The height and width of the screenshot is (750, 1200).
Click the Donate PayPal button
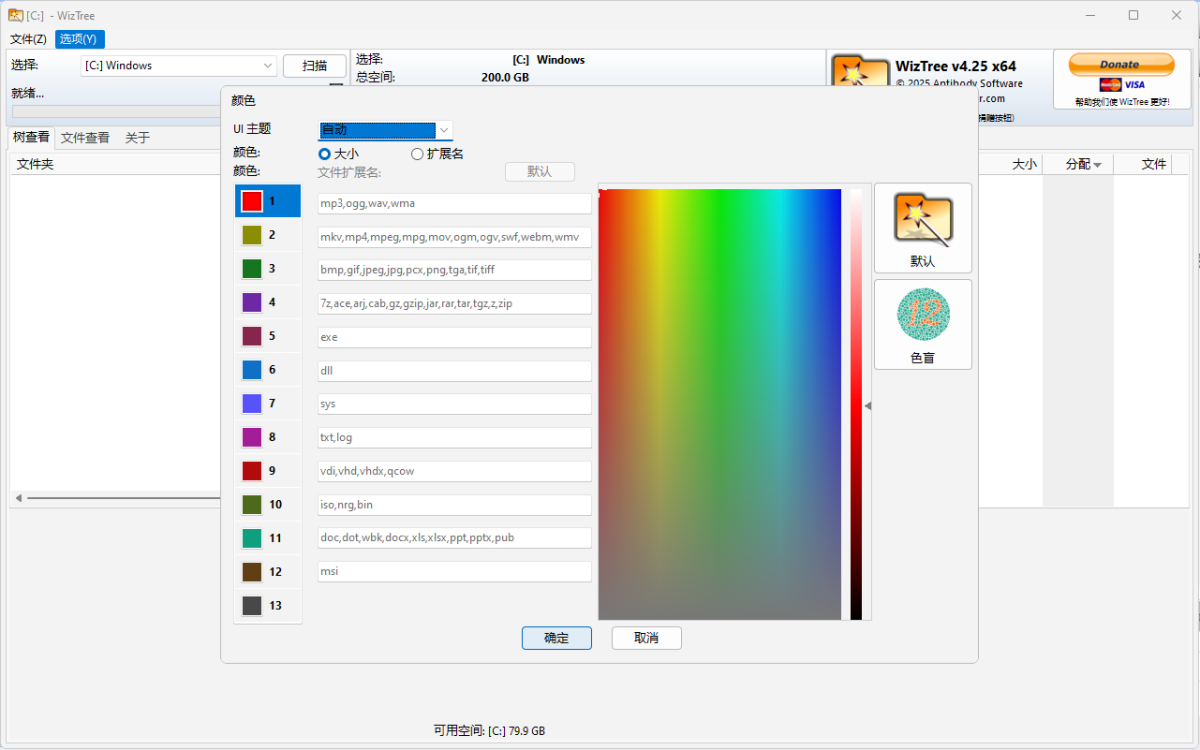[x=1121, y=65]
